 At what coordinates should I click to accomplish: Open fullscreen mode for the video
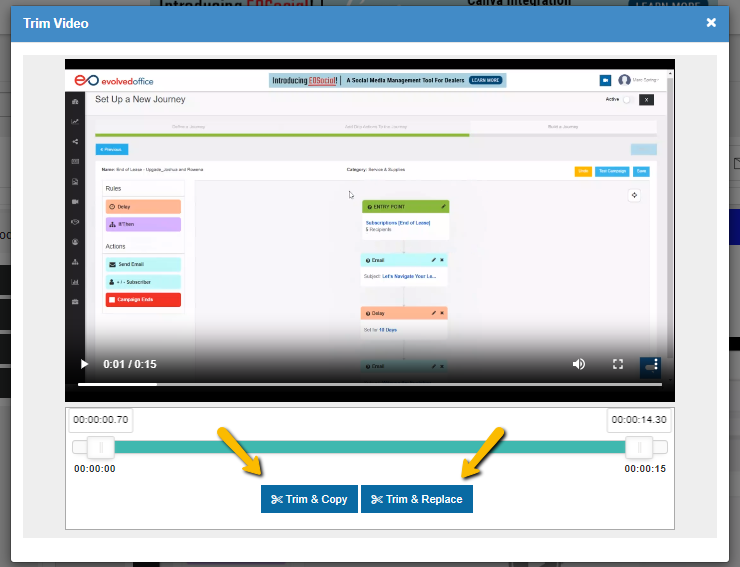[618, 364]
